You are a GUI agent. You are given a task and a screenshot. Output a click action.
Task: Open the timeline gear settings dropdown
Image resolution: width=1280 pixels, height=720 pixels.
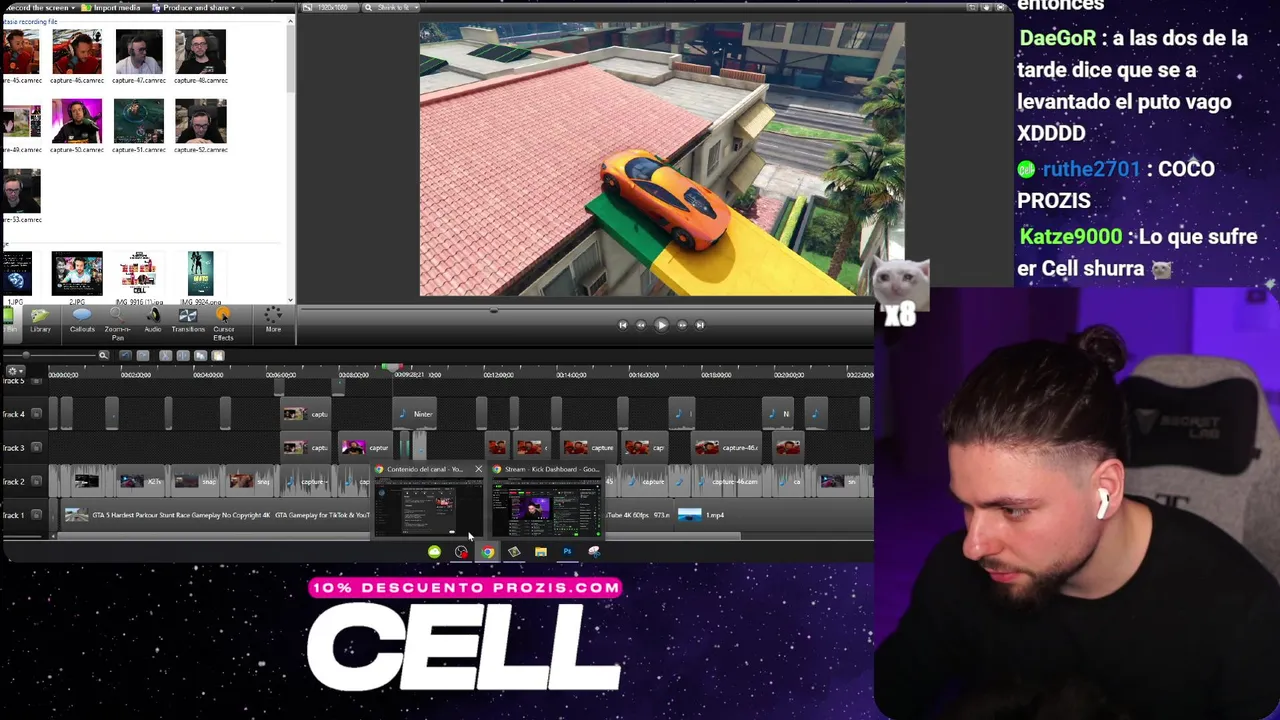tap(15, 371)
